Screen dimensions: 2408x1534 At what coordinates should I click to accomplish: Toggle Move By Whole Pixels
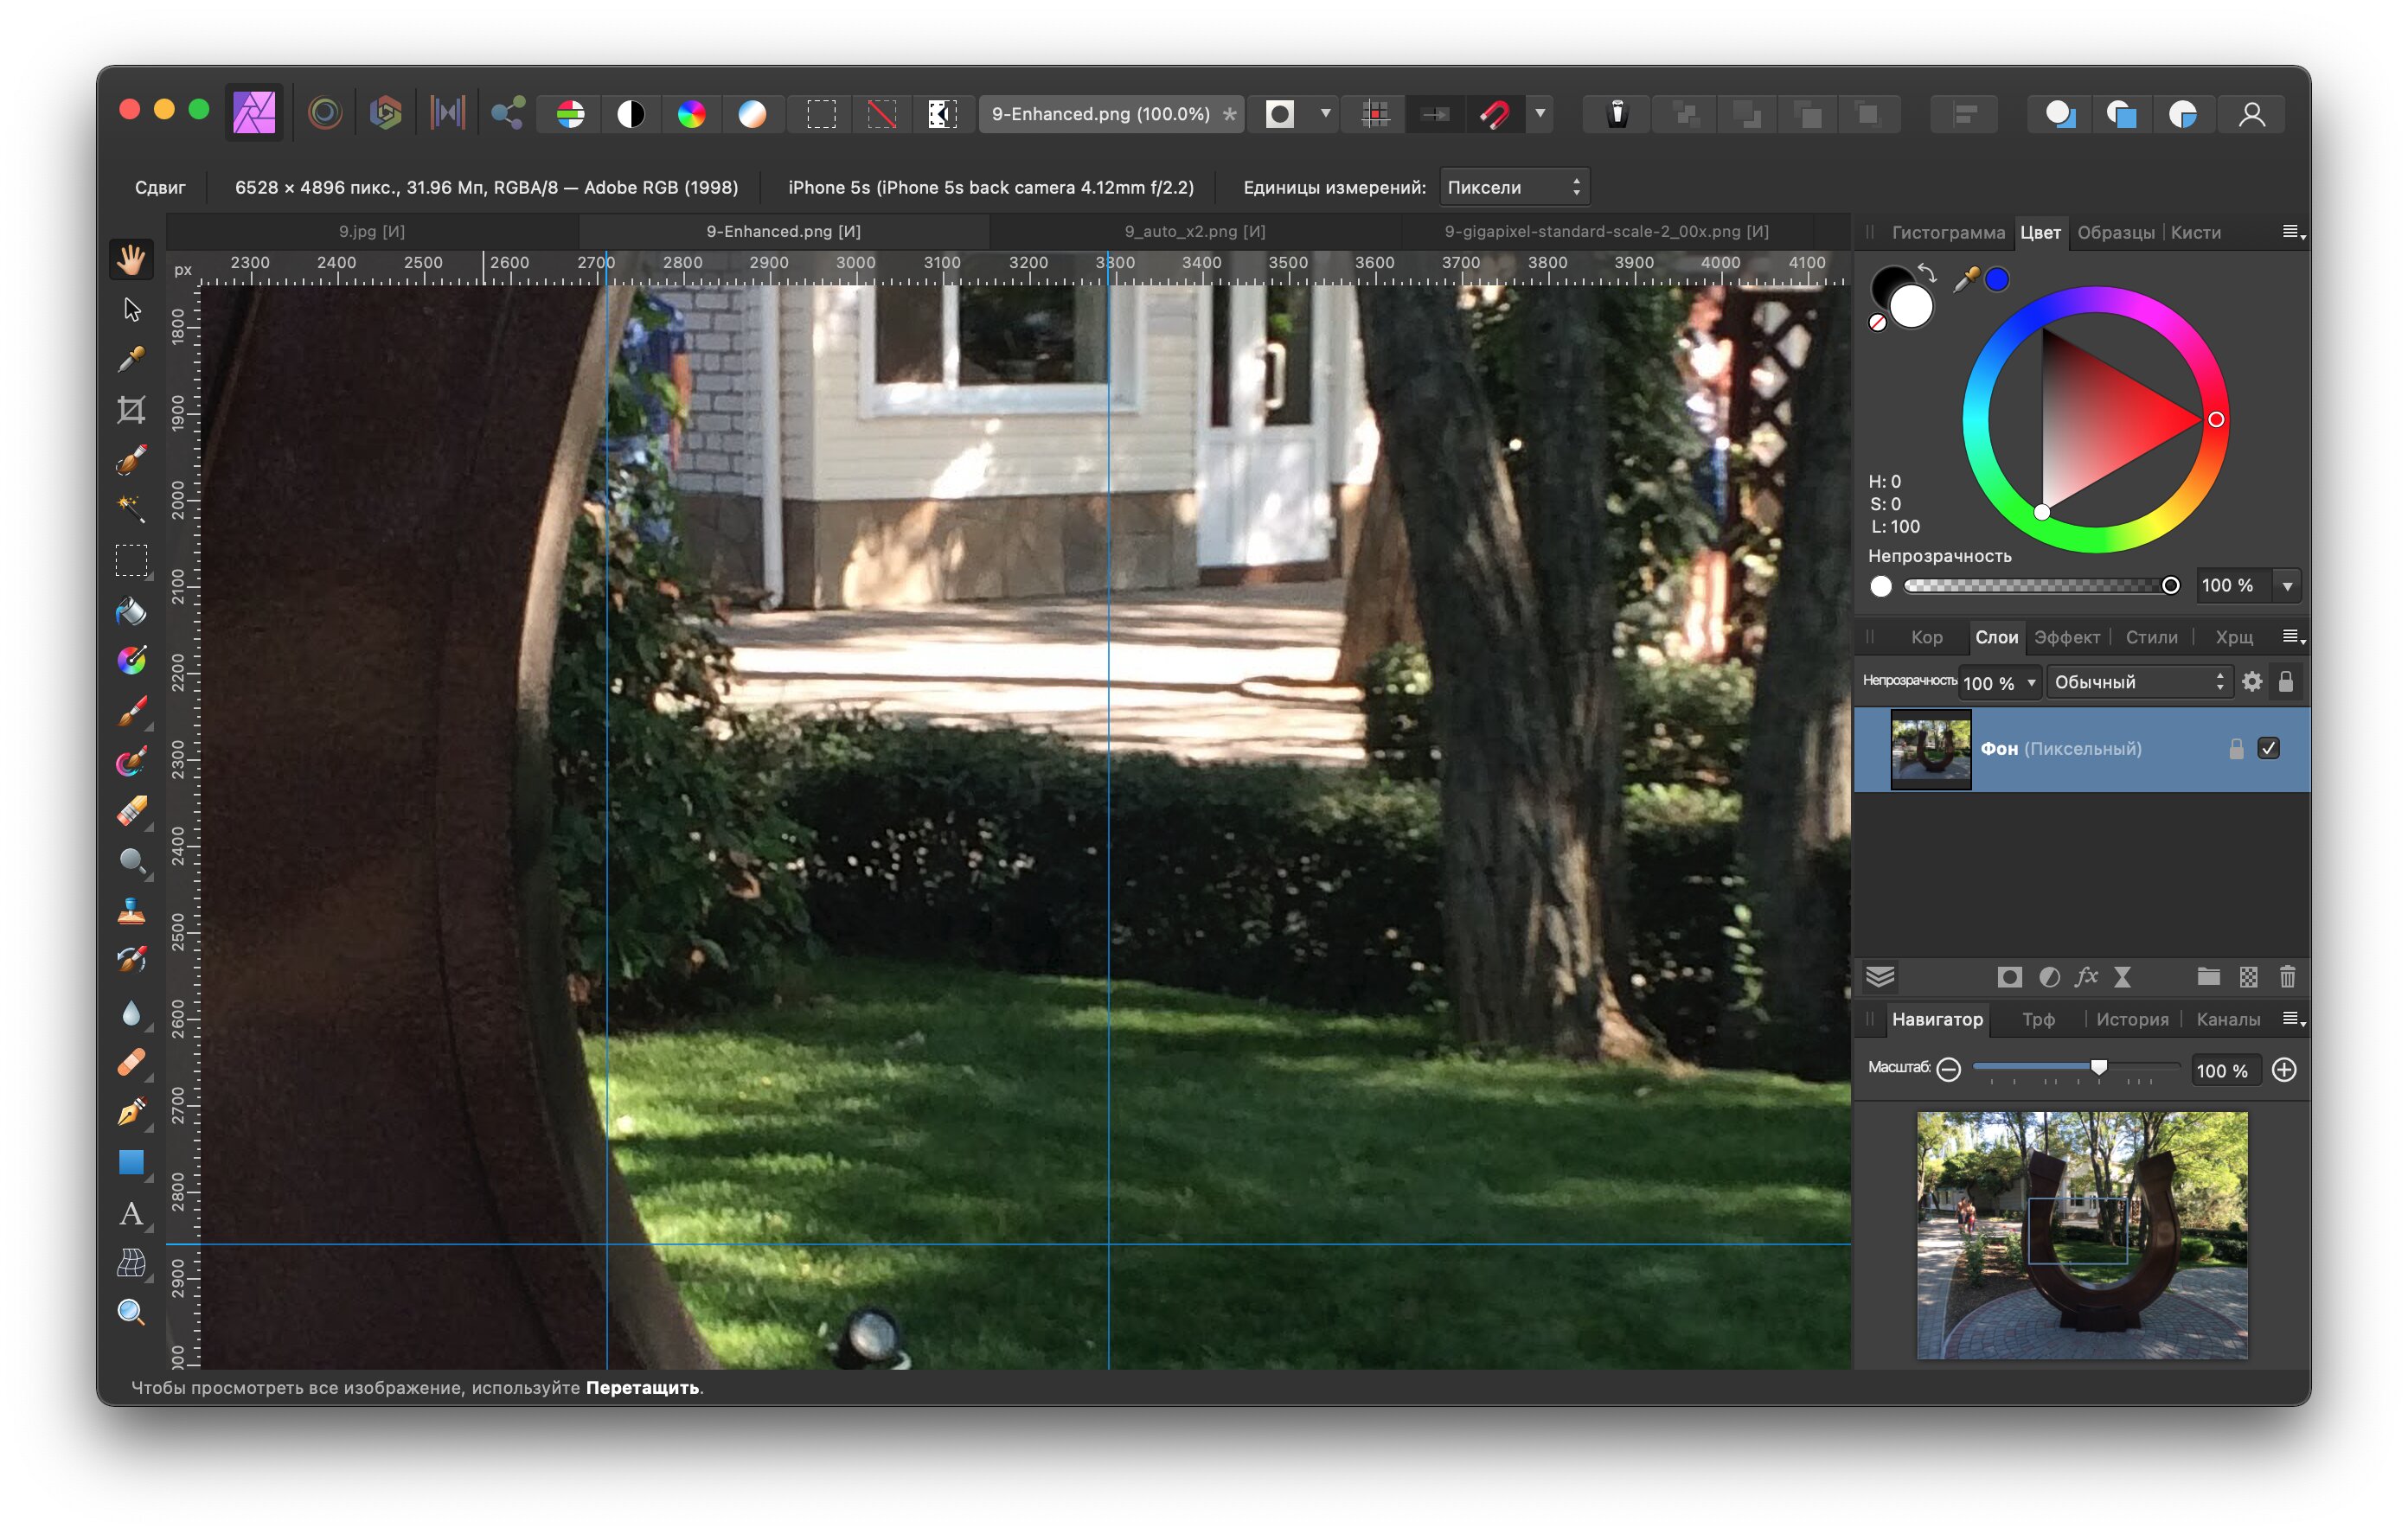(1435, 114)
